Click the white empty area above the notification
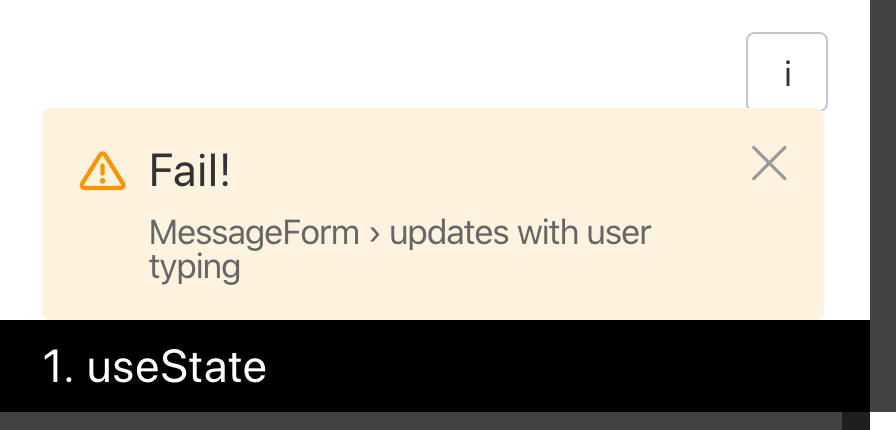The image size is (896, 430). coord(371,51)
